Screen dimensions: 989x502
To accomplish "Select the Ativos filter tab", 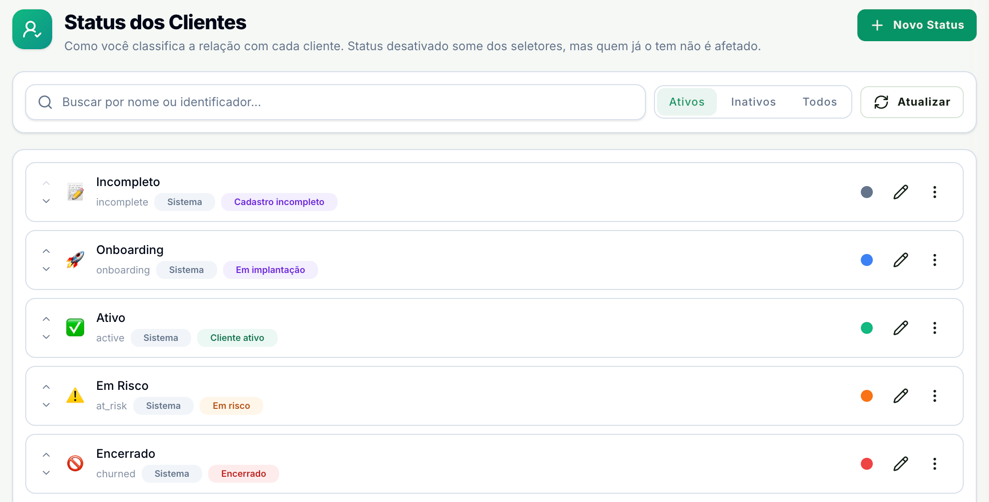I will coord(687,102).
